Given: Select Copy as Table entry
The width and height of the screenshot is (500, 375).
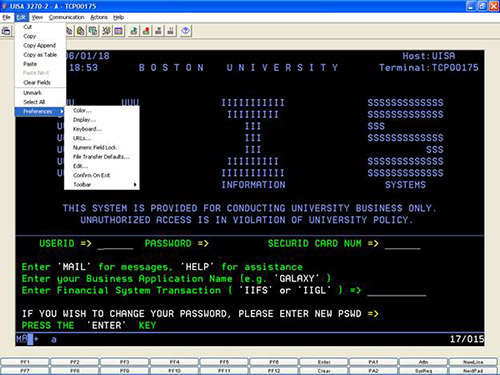Looking at the screenshot, I should click(40, 55).
